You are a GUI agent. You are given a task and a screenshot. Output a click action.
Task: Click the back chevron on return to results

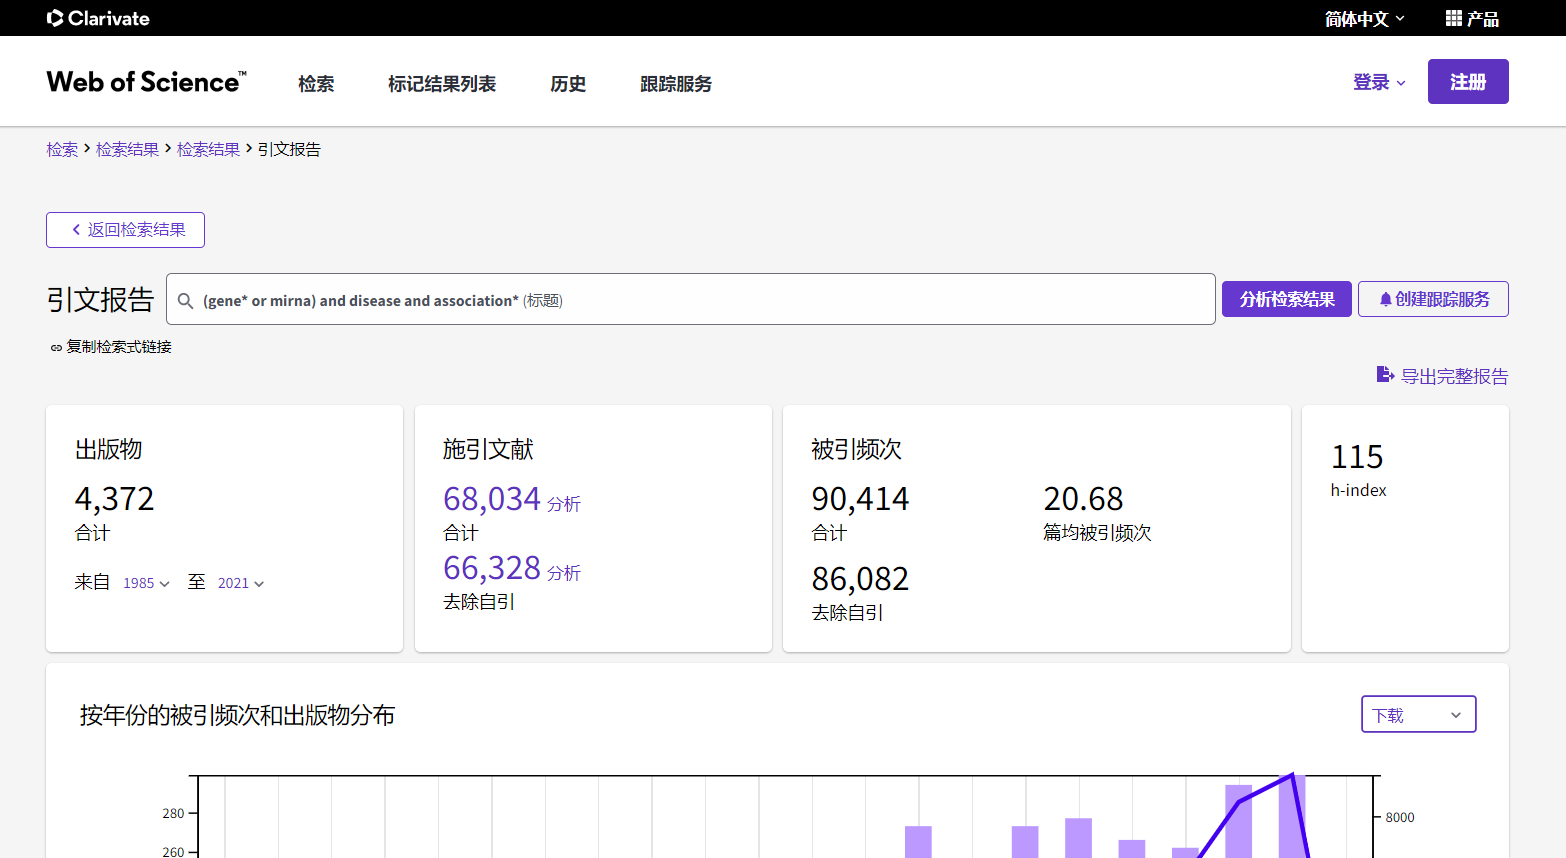pos(76,230)
